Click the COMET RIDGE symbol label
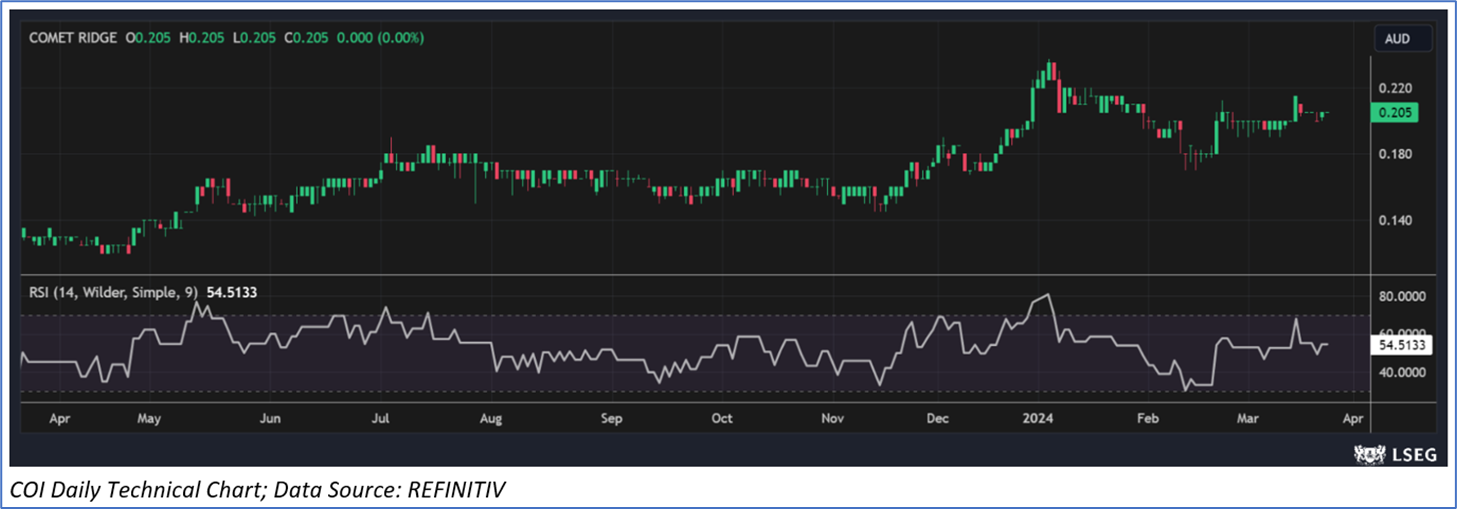 (72, 38)
